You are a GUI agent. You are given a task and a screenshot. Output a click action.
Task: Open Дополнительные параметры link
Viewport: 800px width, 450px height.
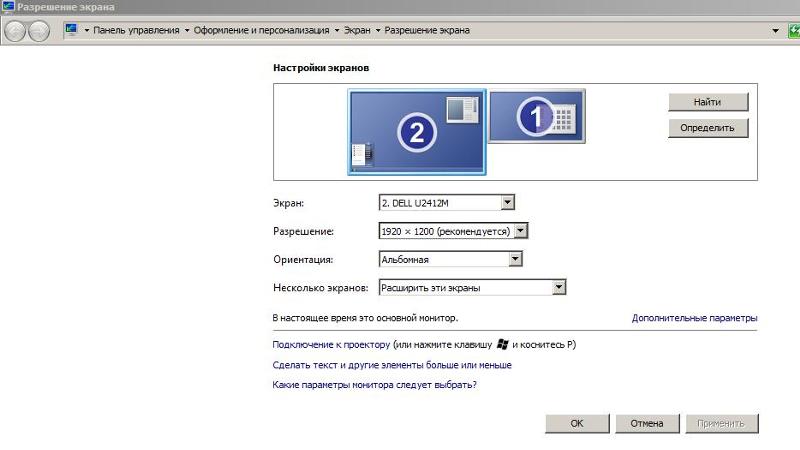(x=694, y=318)
